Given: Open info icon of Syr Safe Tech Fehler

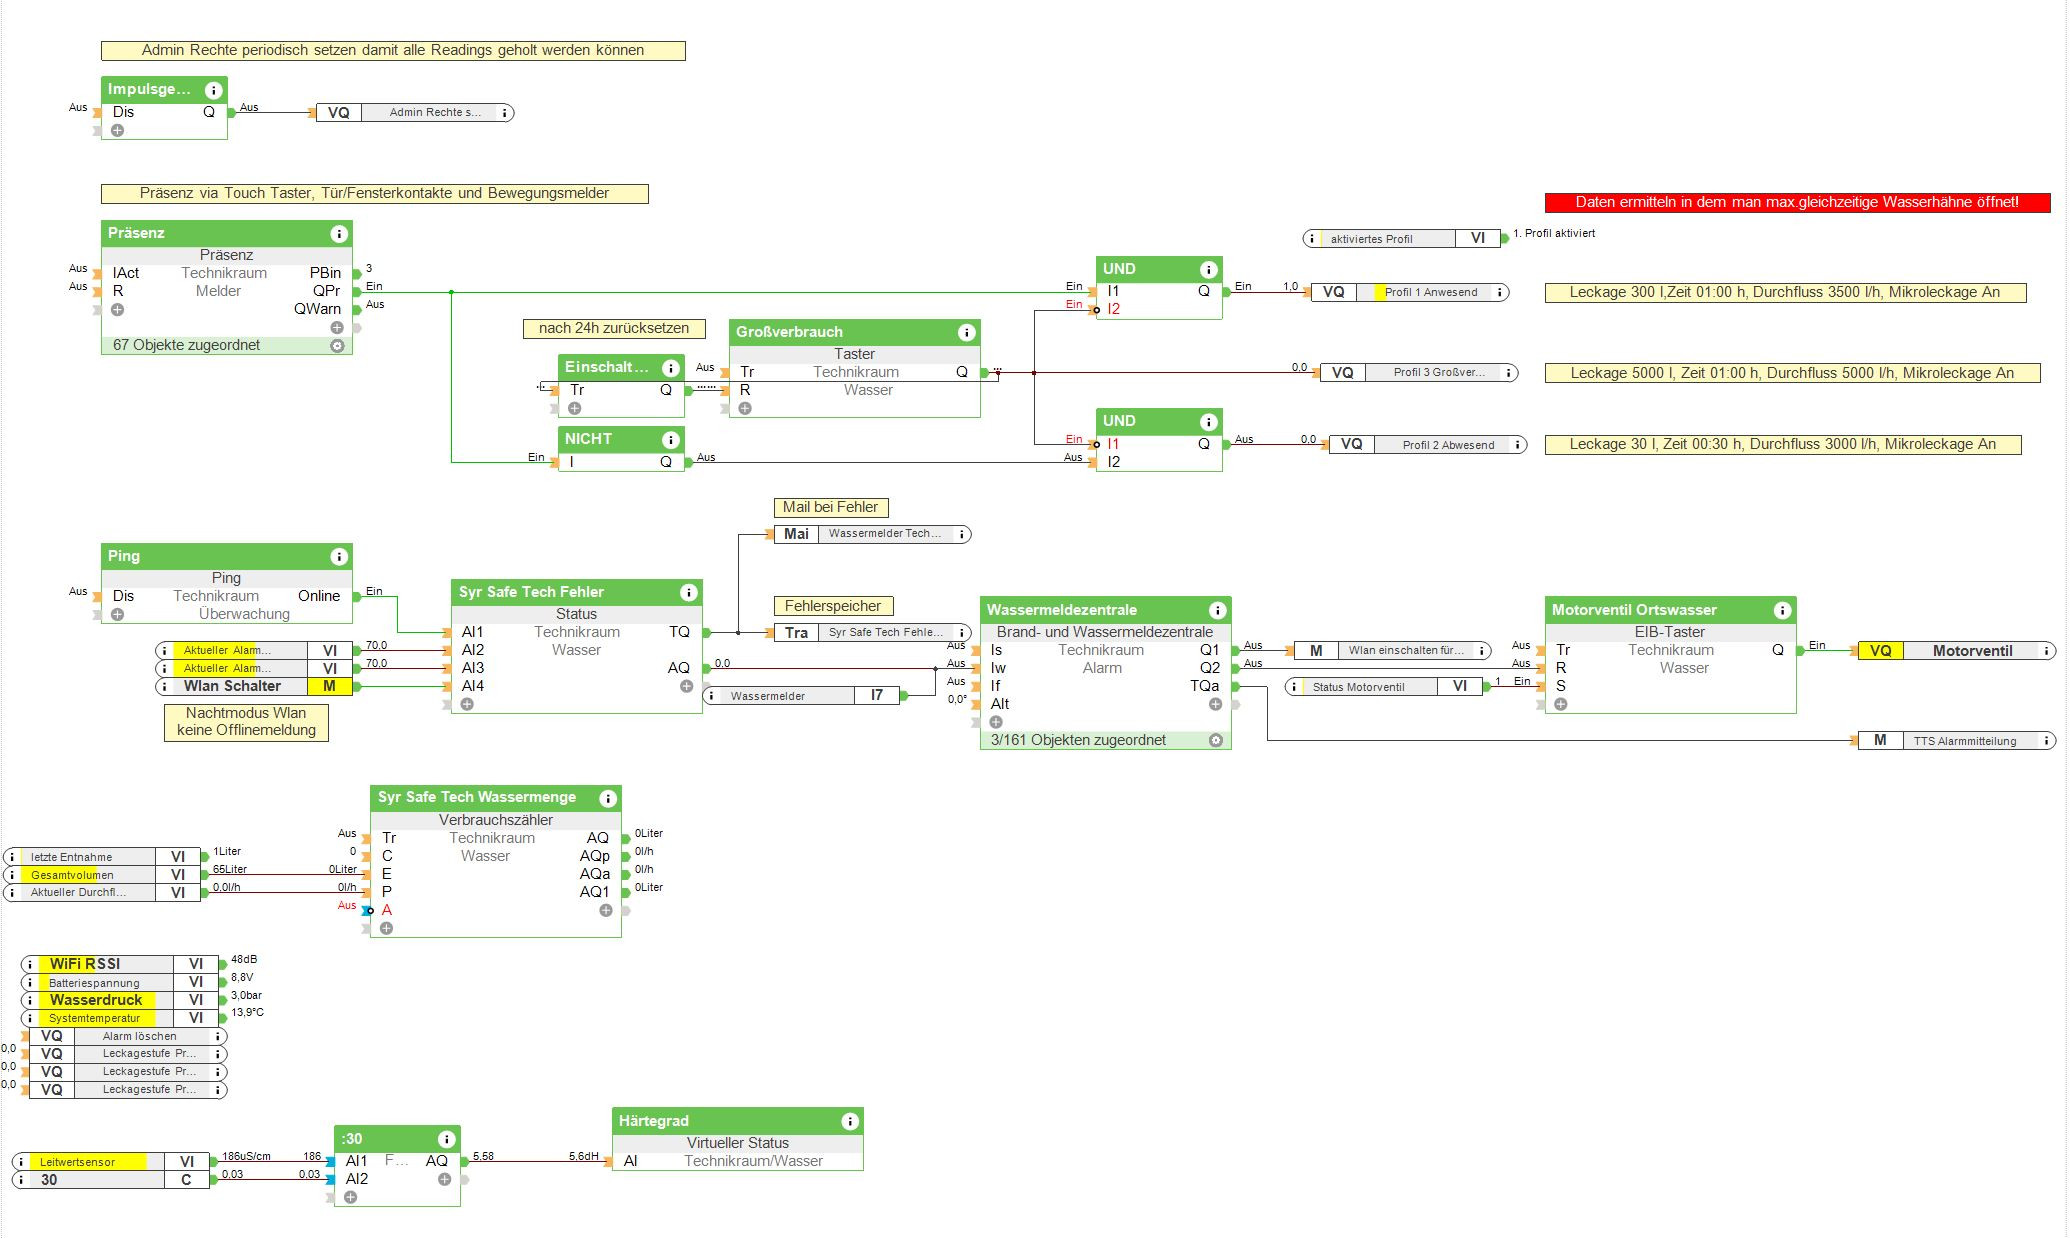Looking at the screenshot, I should tap(688, 592).
